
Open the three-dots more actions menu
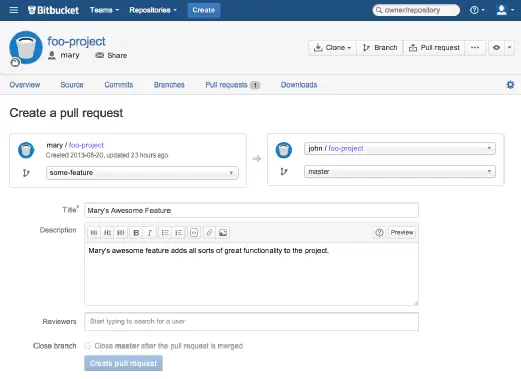click(475, 48)
